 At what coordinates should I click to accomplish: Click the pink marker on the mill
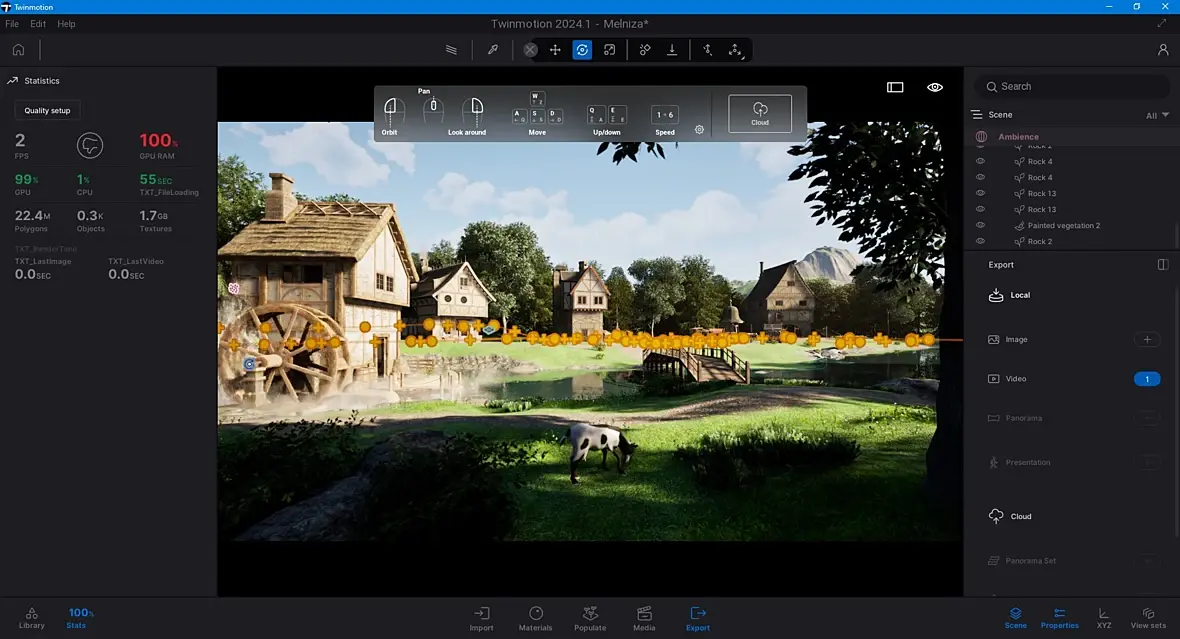[233, 288]
